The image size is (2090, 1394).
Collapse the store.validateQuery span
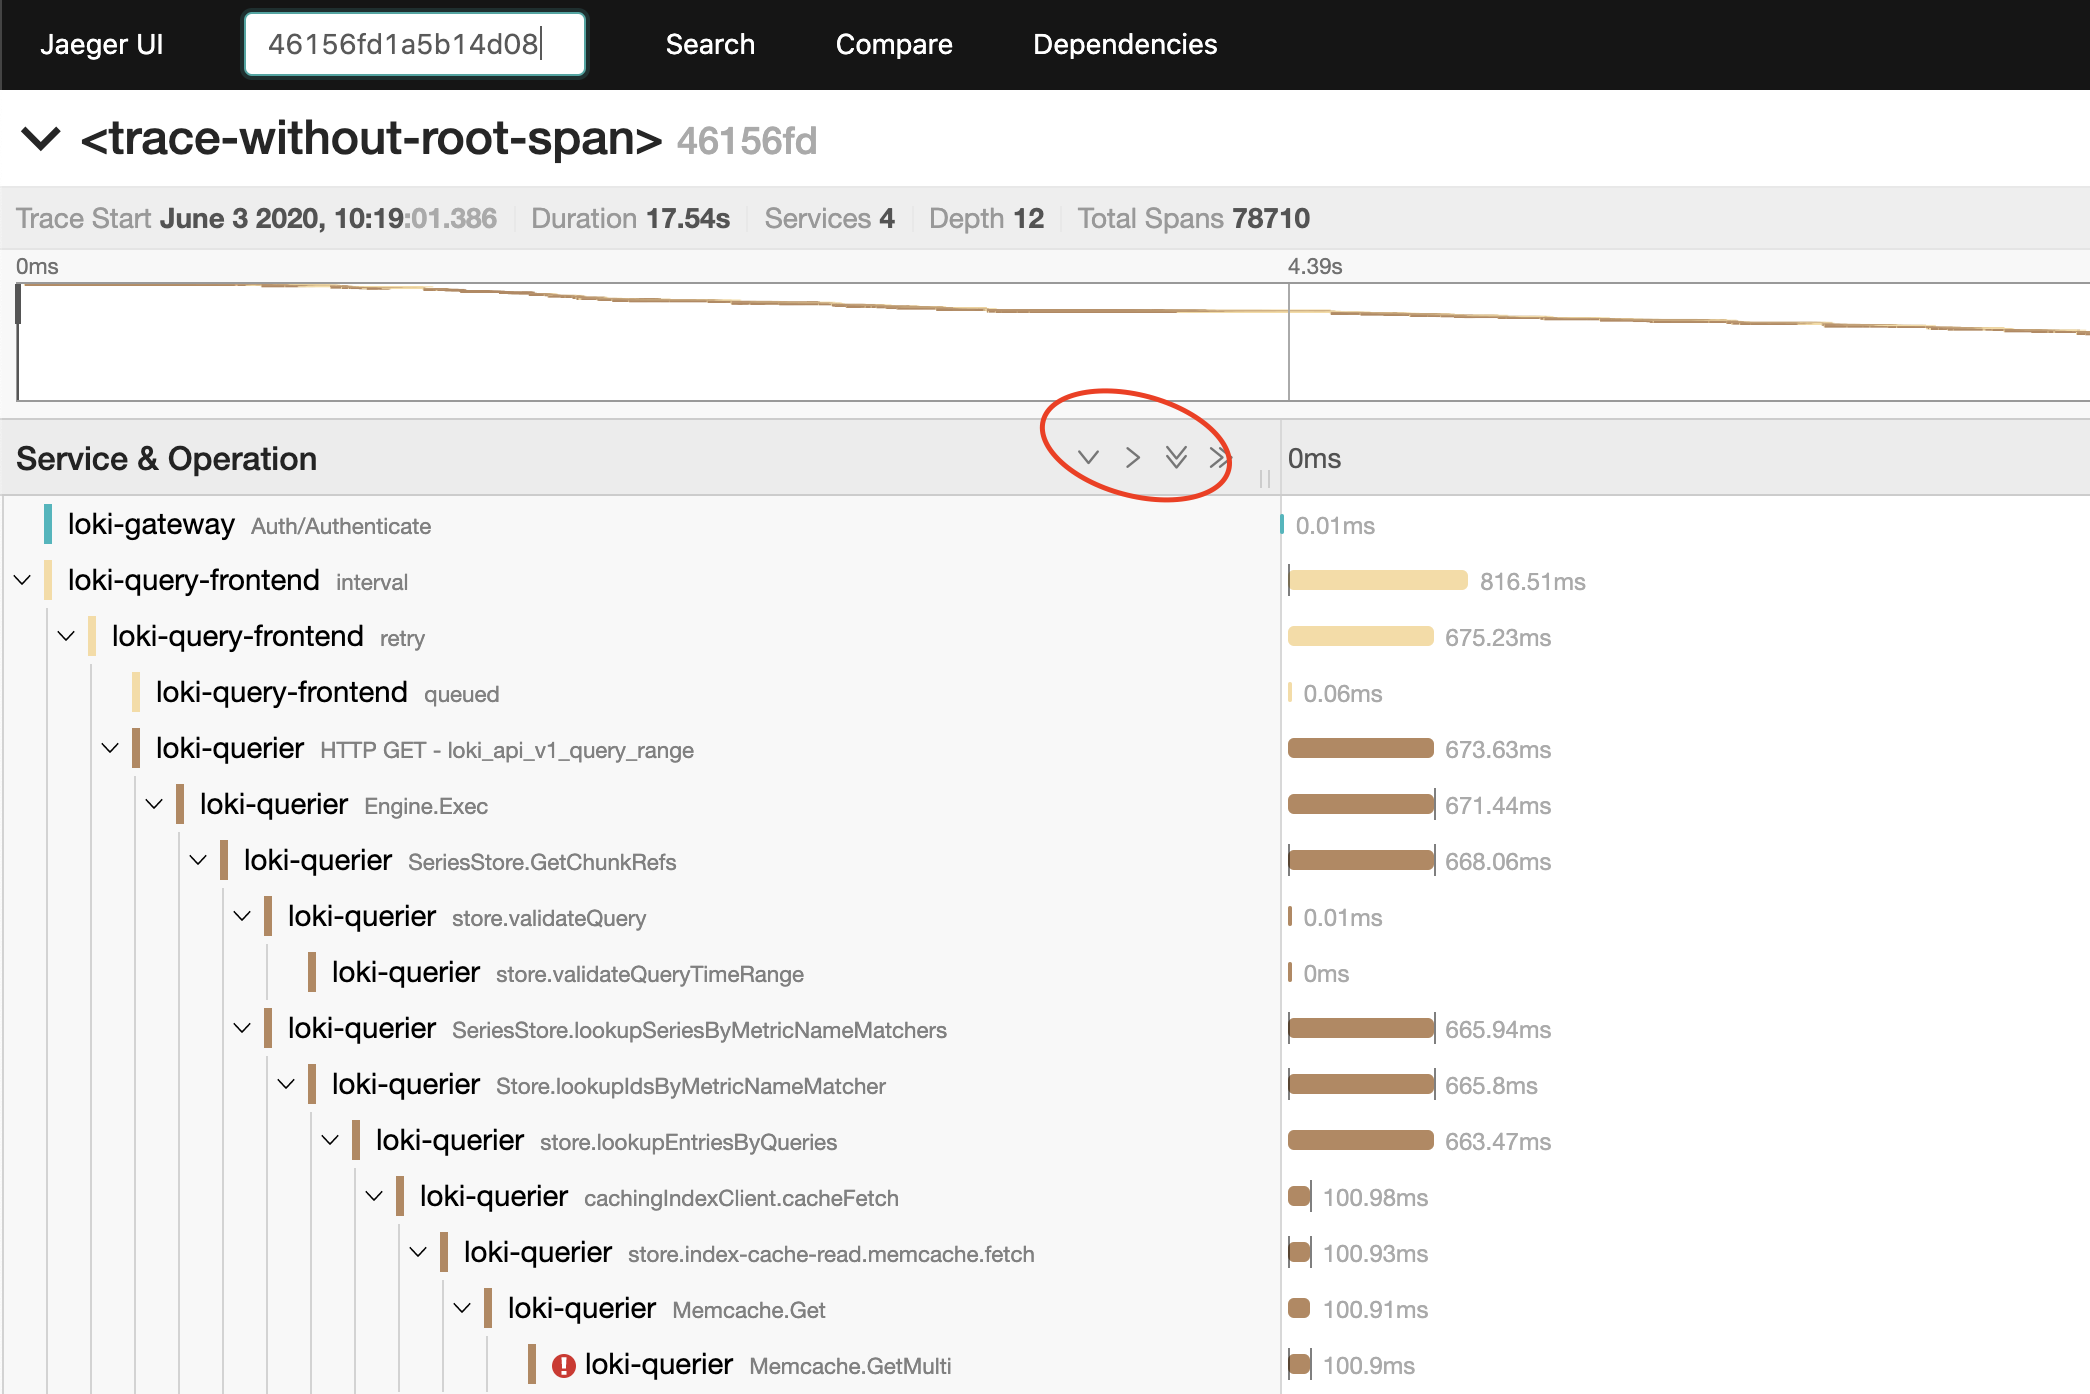(243, 916)
